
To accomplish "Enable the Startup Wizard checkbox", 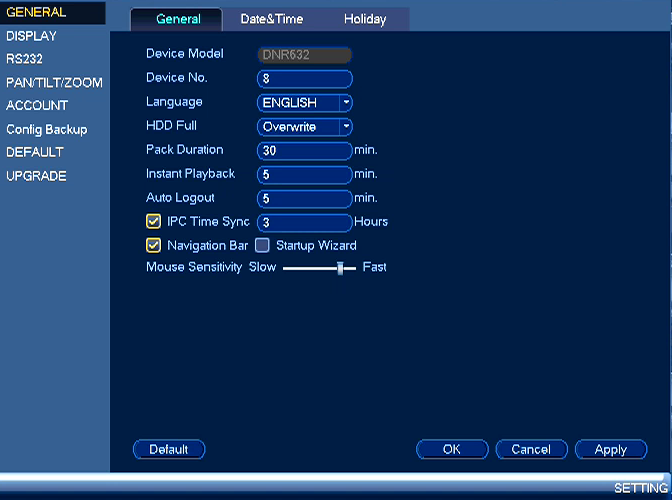I will click(262, 246).
